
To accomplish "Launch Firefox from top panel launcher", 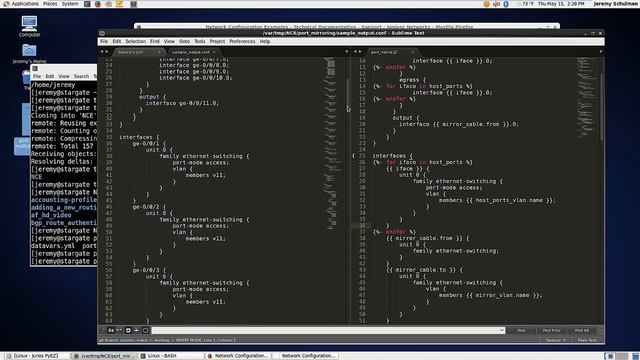I will tap(98, 4).
